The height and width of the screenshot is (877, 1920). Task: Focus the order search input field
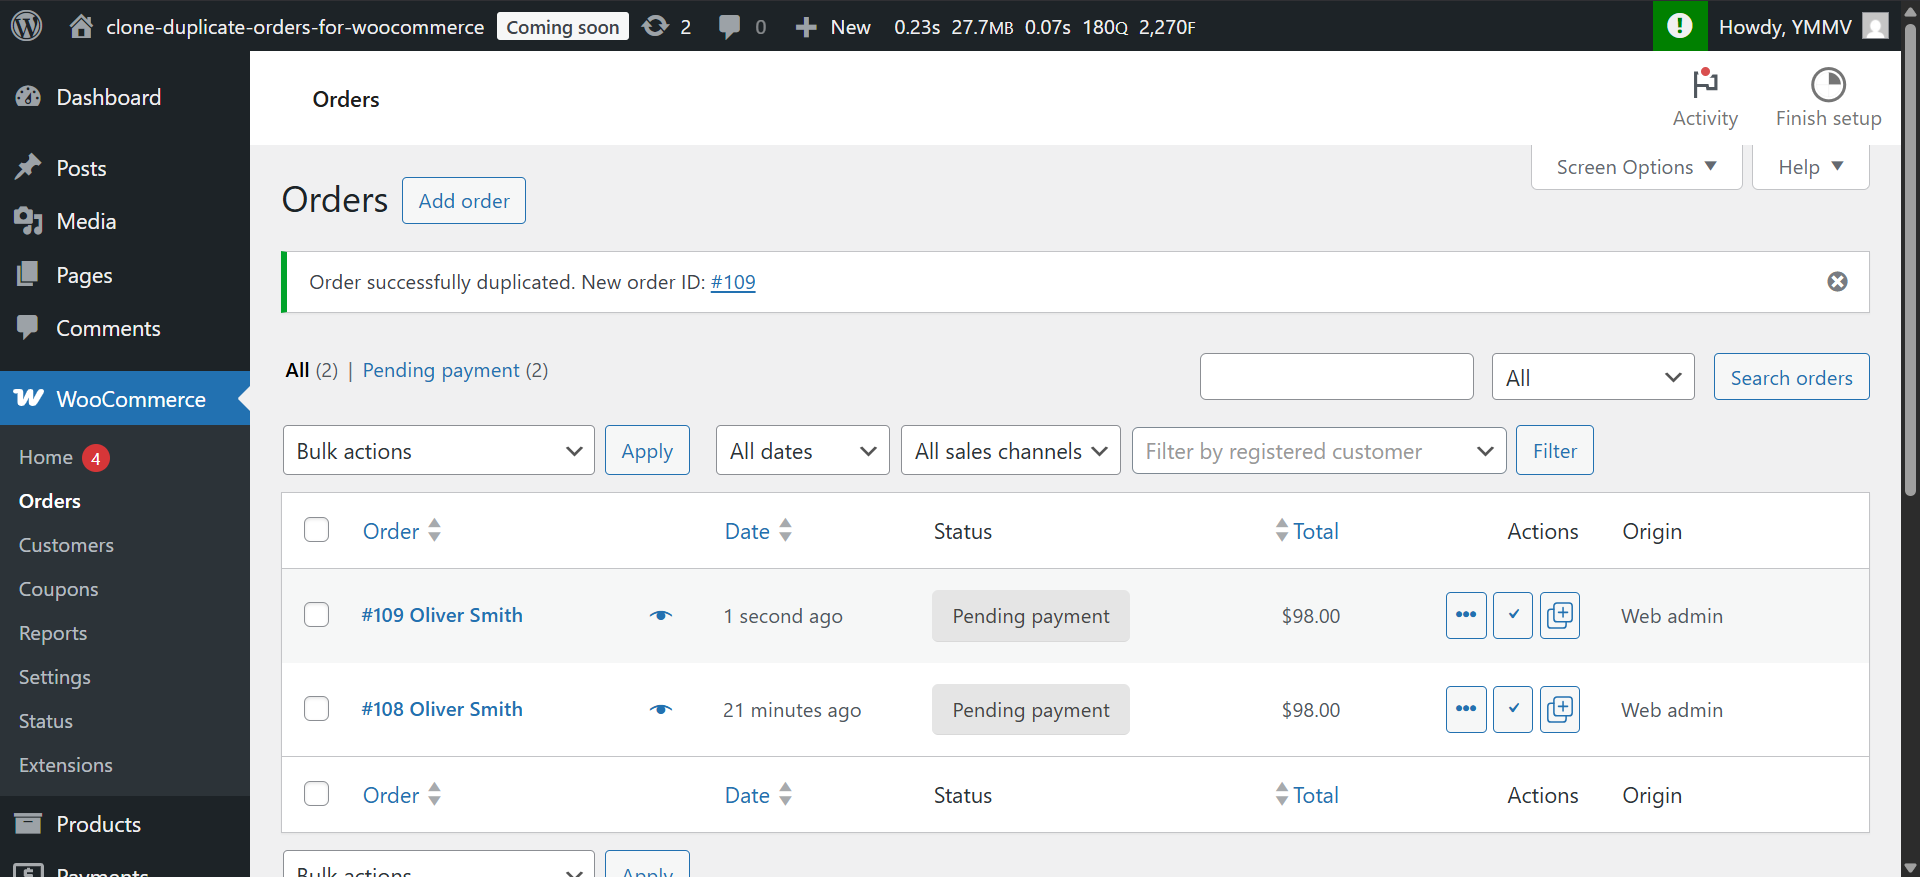(x=1337, y=377)
